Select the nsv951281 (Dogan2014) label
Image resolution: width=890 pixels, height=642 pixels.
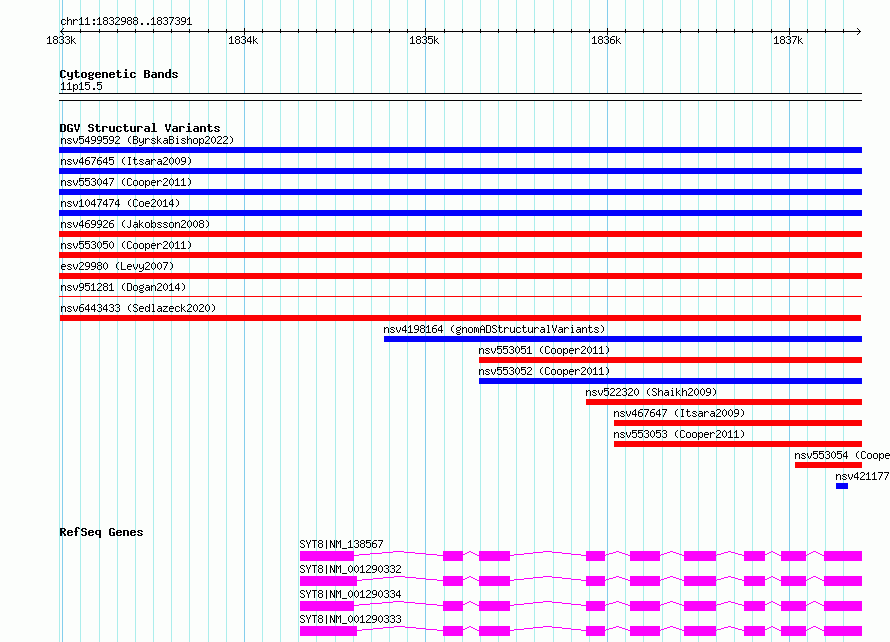coord(123,287)
